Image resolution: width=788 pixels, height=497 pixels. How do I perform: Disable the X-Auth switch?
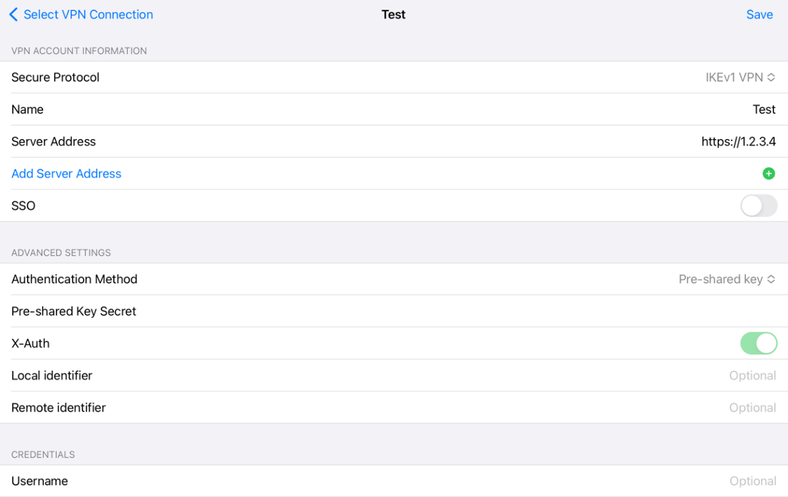(758, 343)
